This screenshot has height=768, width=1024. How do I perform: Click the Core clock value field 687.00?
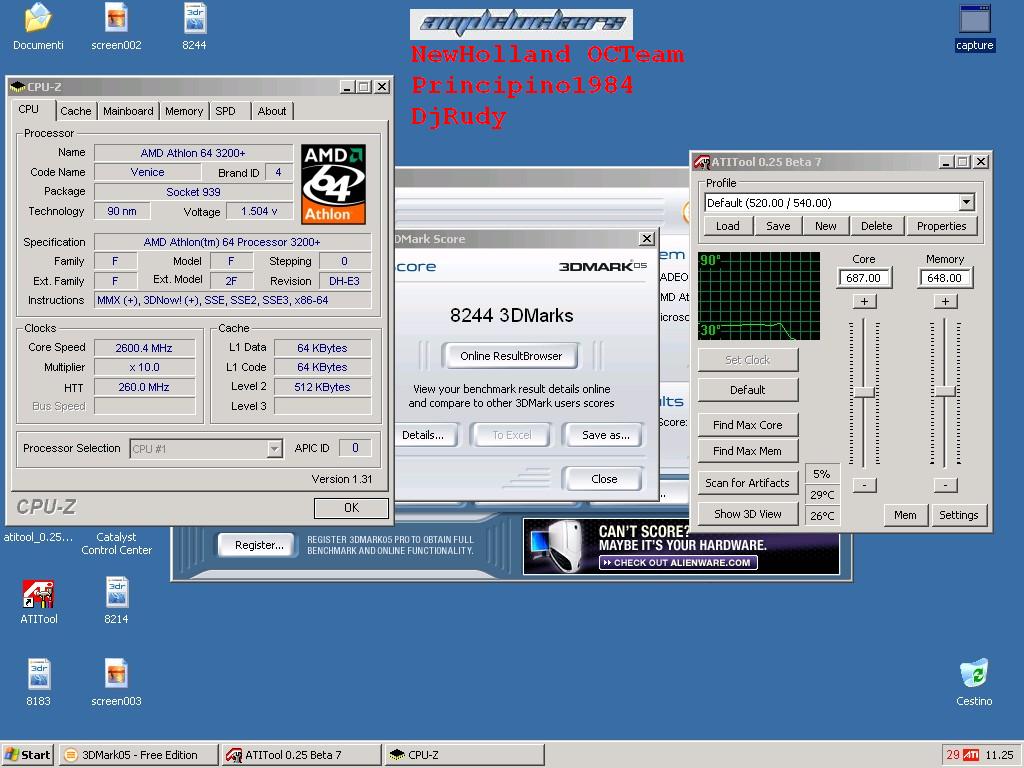pyautogui.click(x=863, y=278)
